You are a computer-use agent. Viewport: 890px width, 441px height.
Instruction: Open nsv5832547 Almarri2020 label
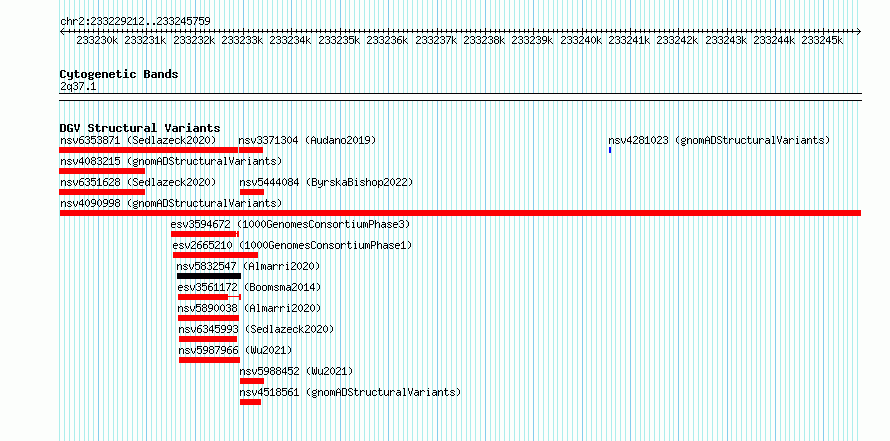coord(249,266)
